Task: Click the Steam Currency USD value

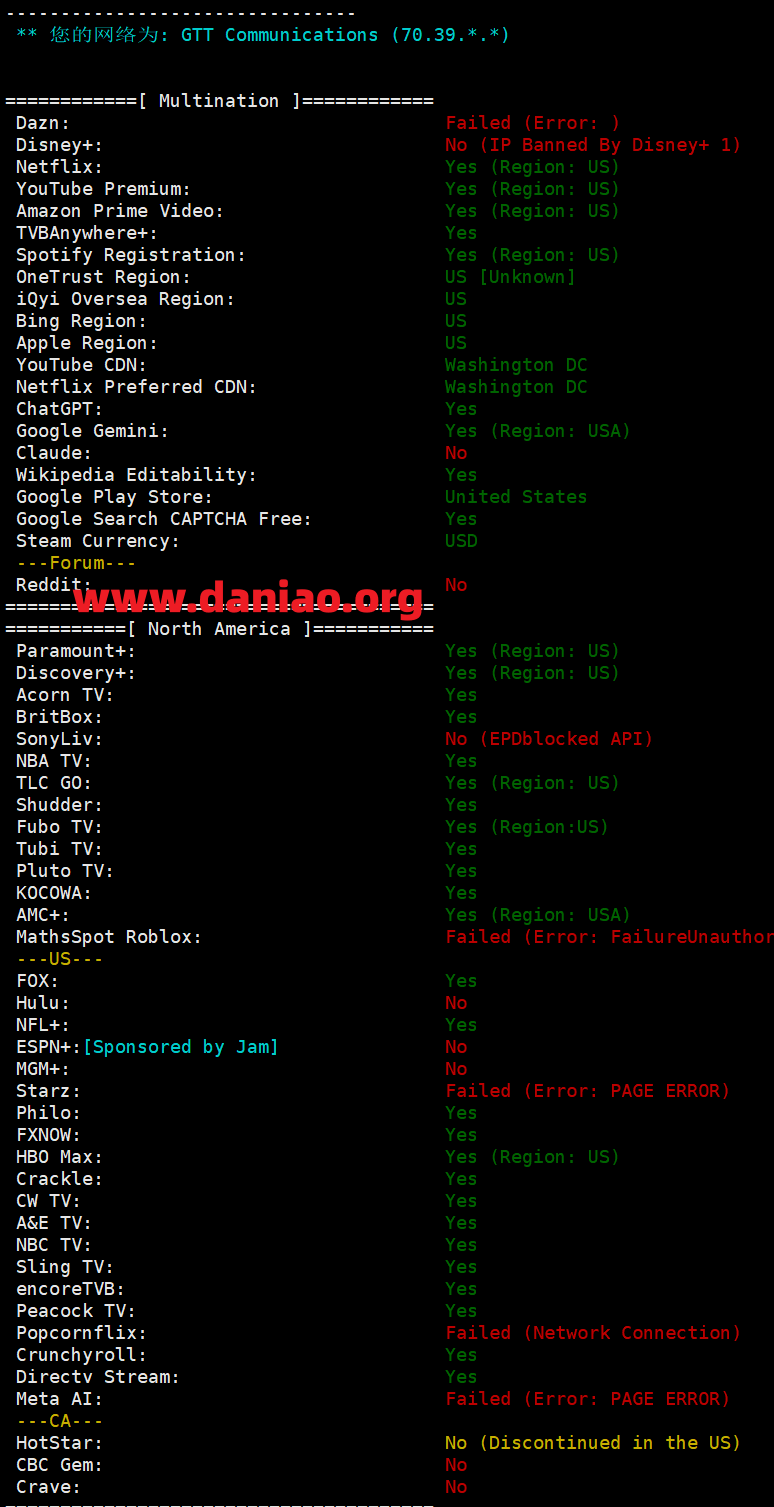Action: [461, 541]
